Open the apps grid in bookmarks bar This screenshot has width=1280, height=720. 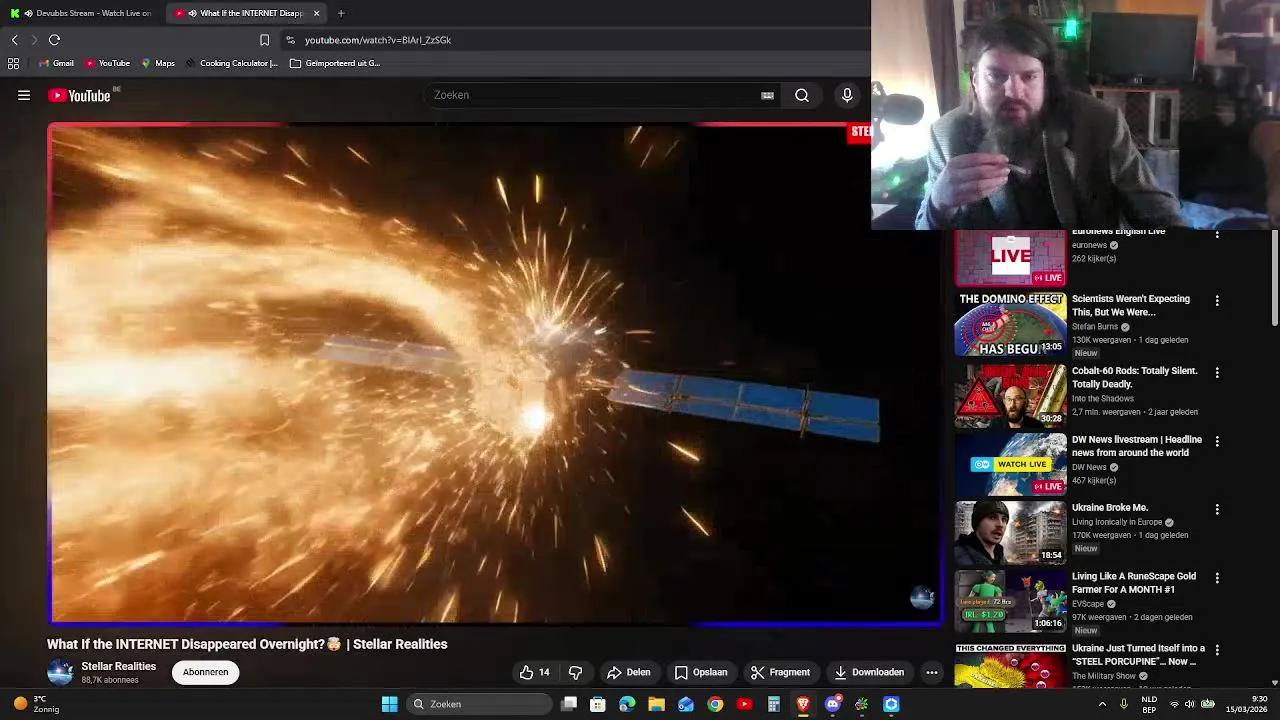coord(13,63)
